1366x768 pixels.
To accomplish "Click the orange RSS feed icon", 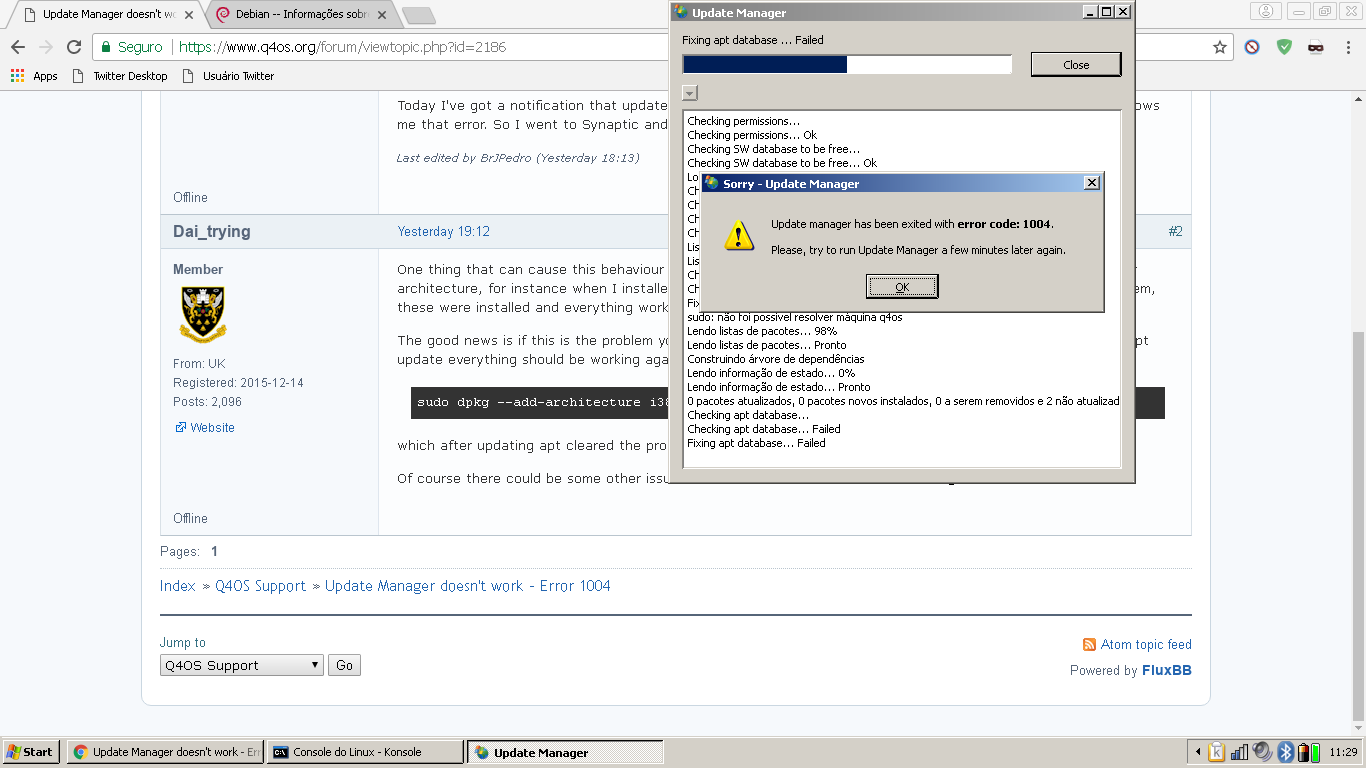I will pyautogui.click(x=1090, y=645).
